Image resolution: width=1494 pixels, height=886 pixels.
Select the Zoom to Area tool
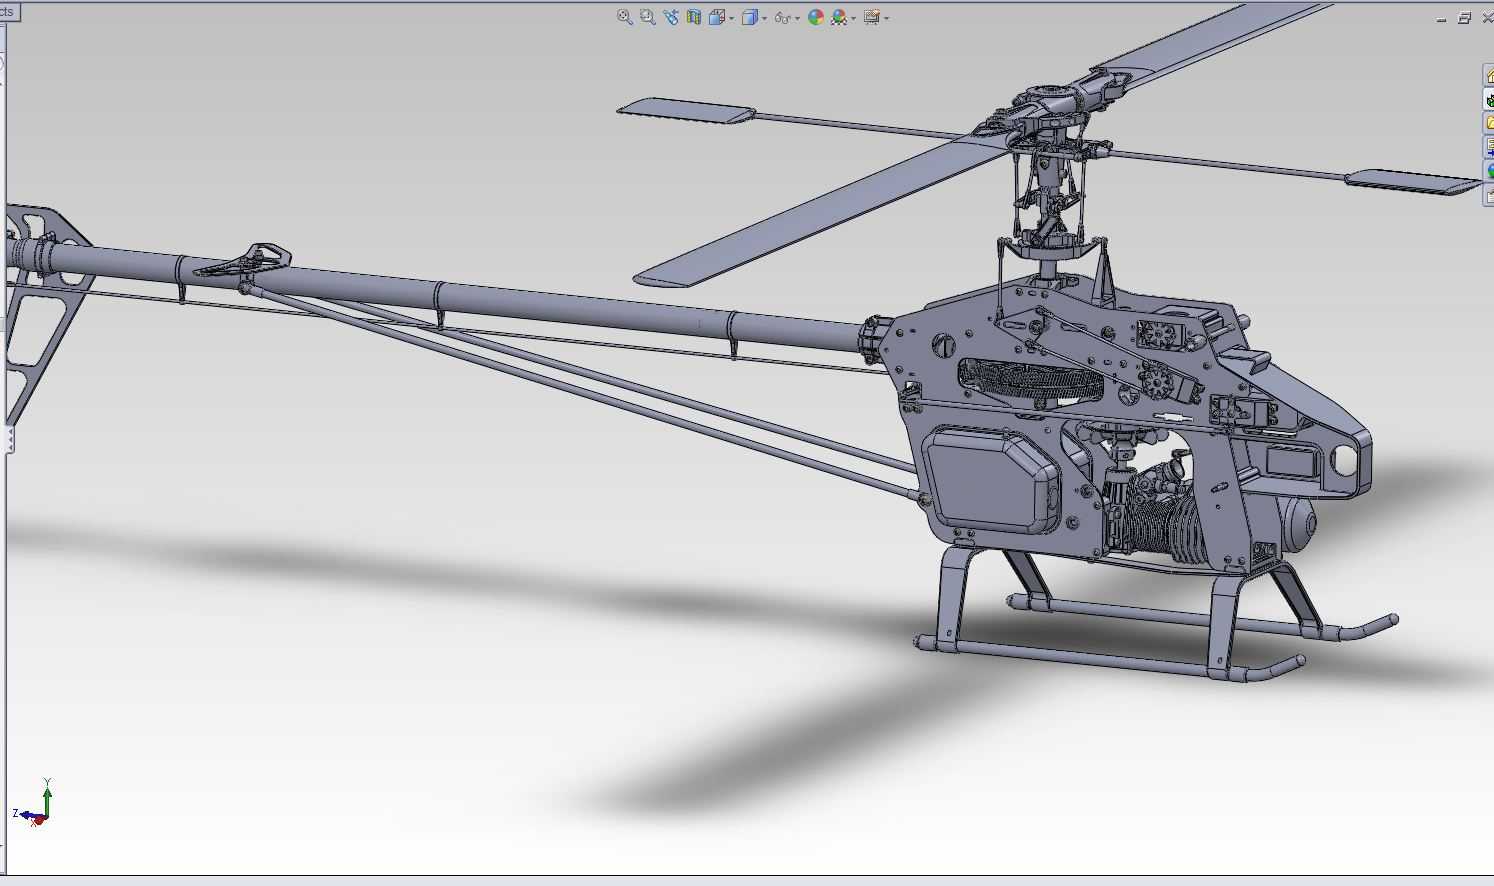click(647, 17)
